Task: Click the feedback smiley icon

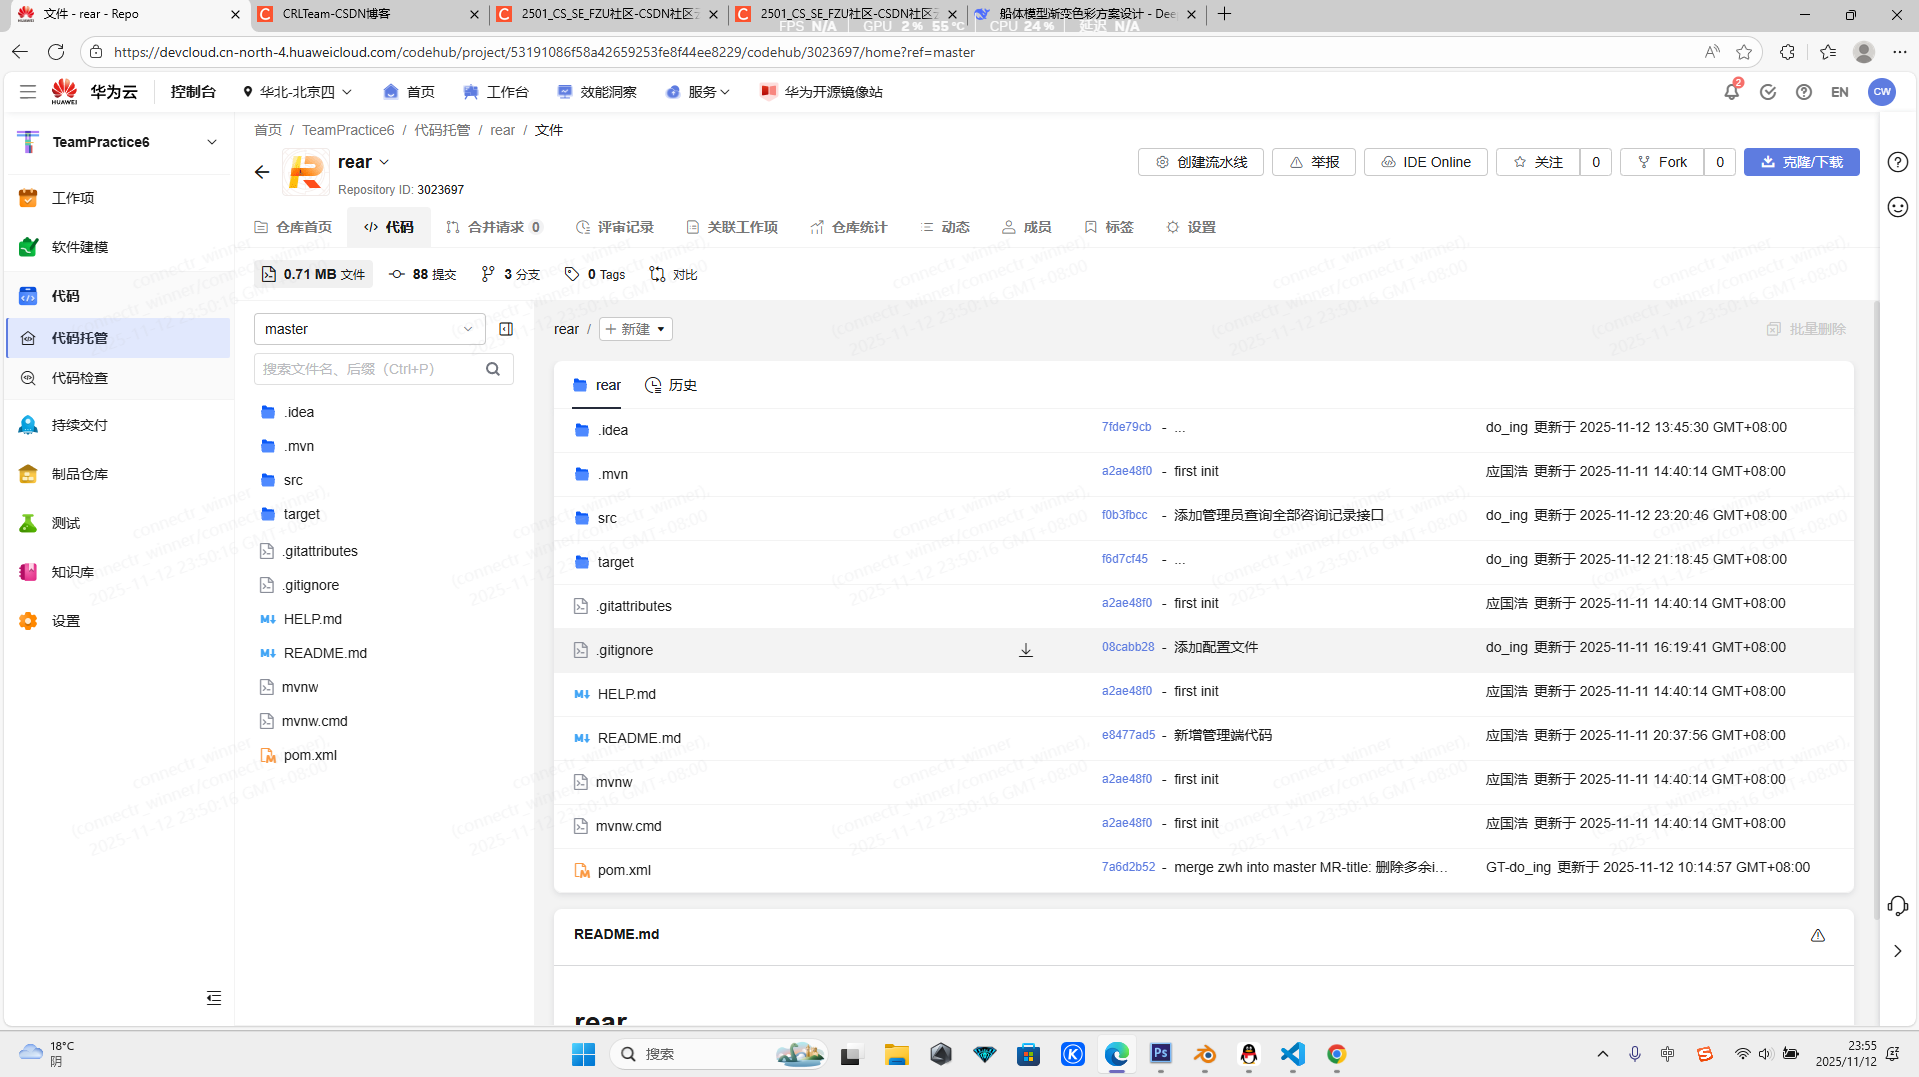Action: pos(1897,207)
